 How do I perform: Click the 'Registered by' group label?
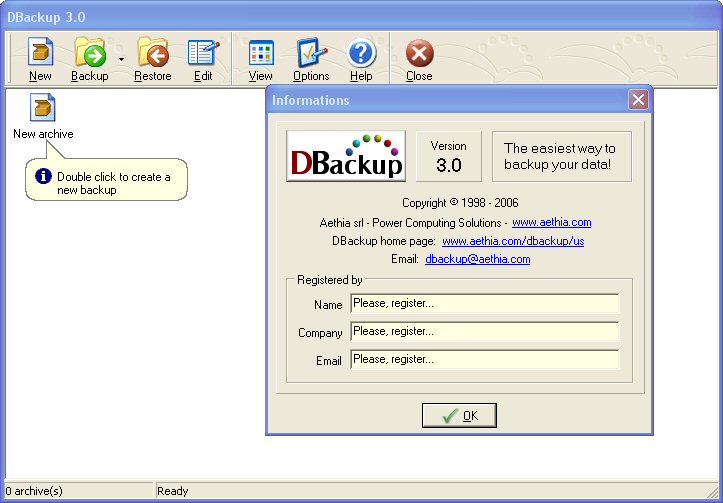329,280
